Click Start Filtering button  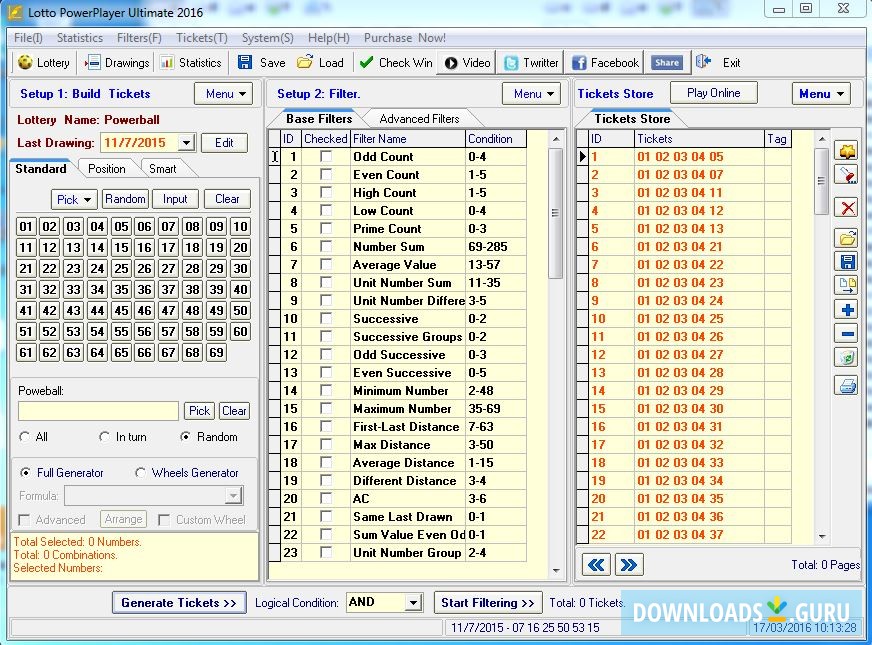[488, 602]
